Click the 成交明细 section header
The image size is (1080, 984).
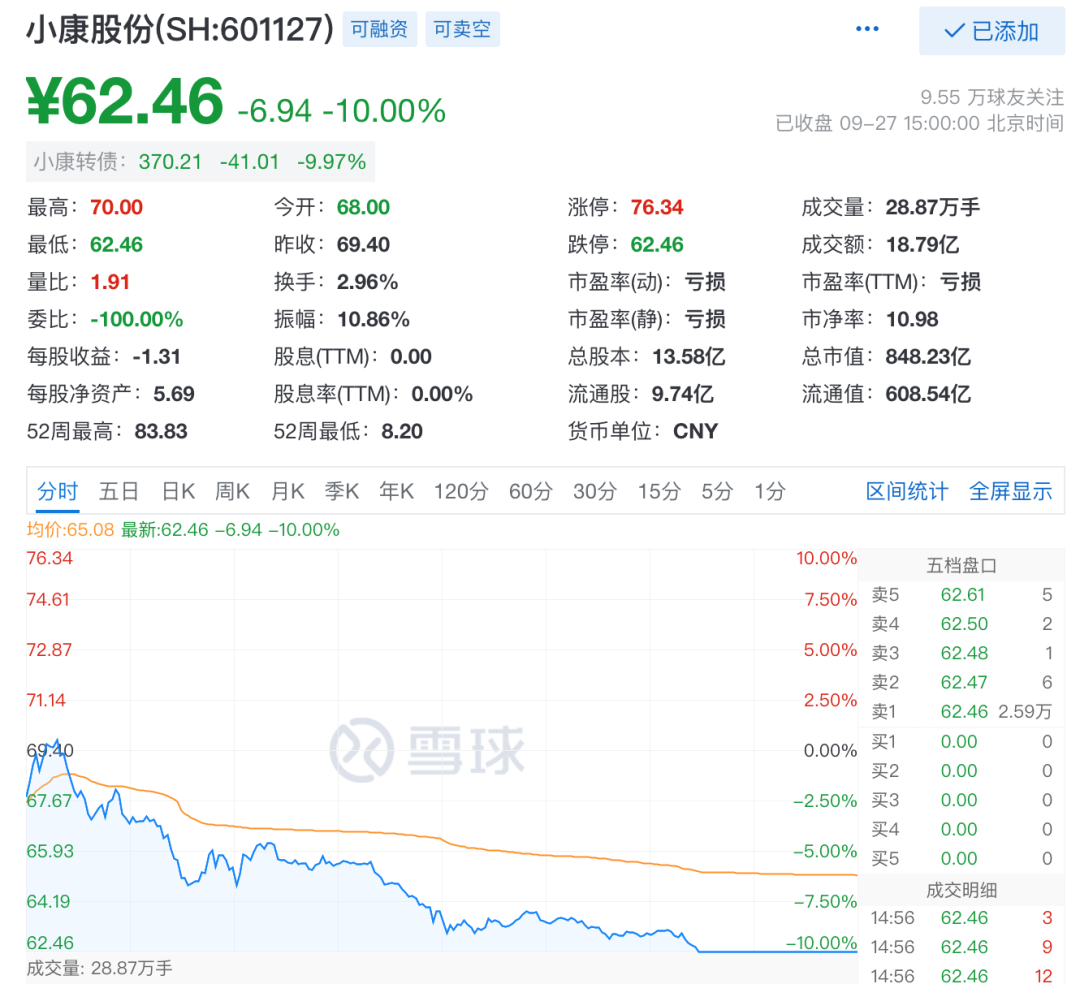pyautogui.click(x=962, y=890)
